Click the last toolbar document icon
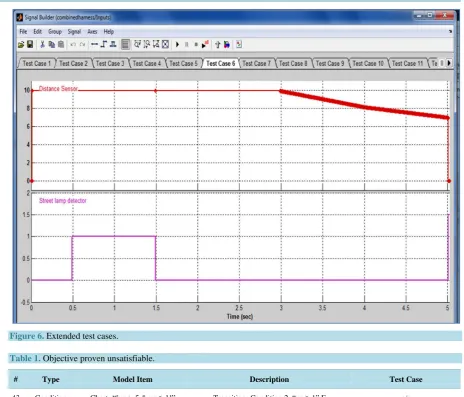 239,44
